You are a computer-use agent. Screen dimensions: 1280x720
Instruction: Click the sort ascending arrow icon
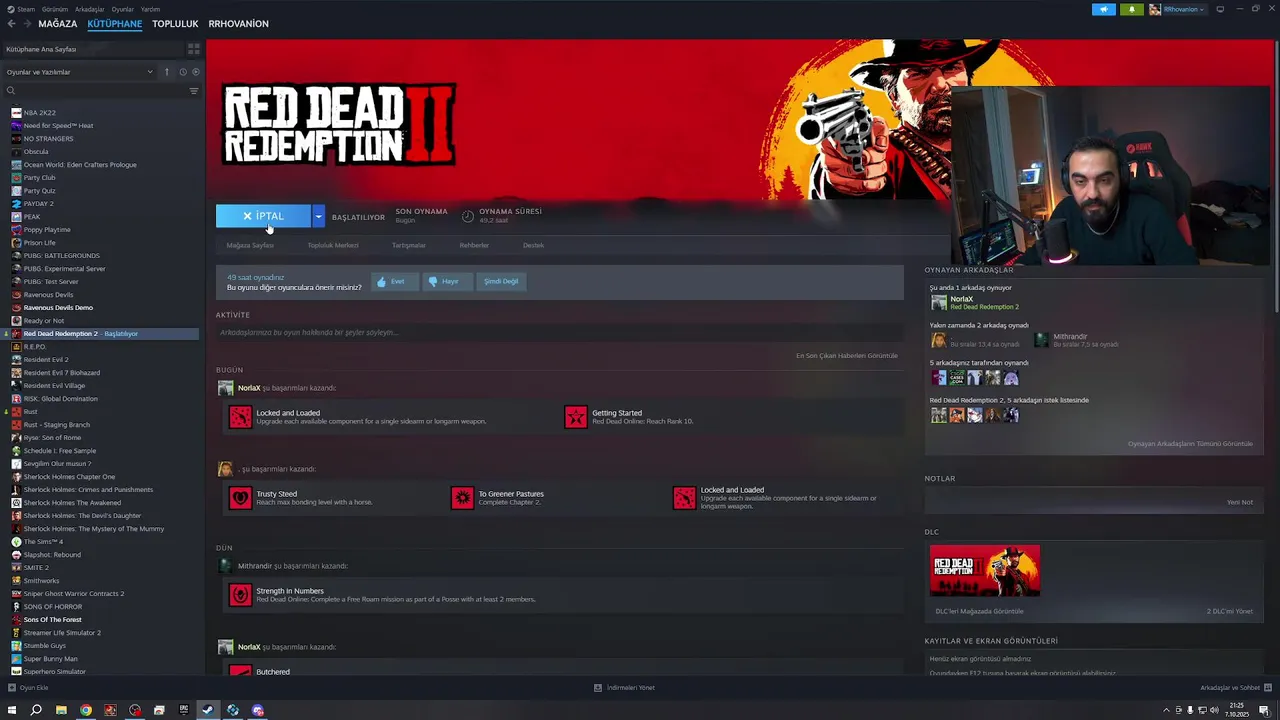(x=167, y=72)
